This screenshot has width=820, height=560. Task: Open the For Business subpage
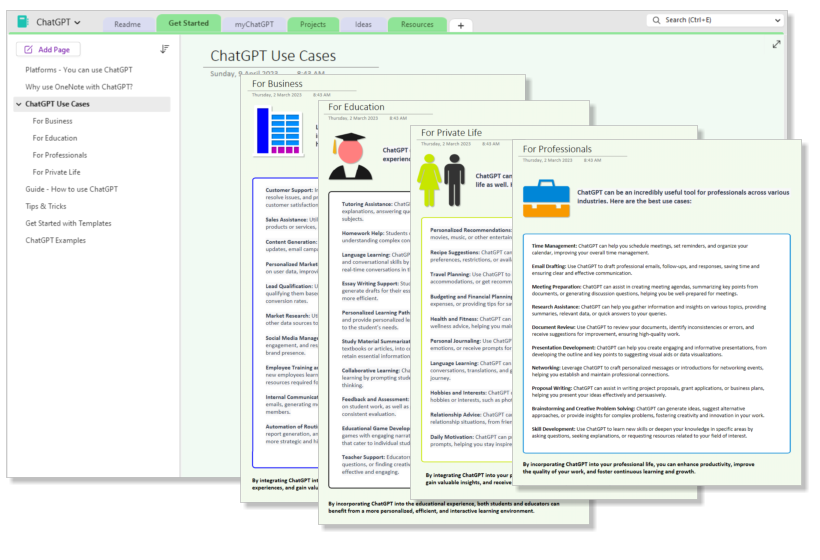[x=52, y=121]
